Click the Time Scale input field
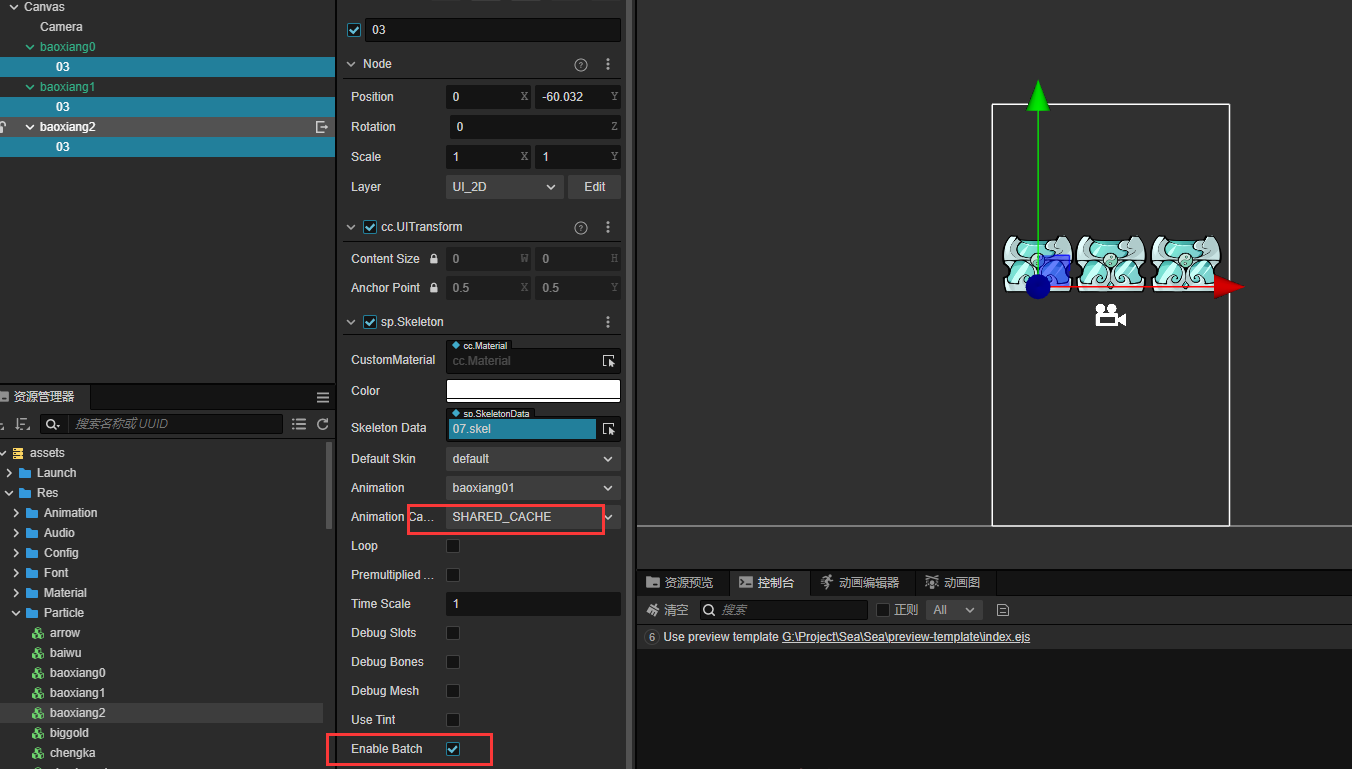 click(533, 604)
